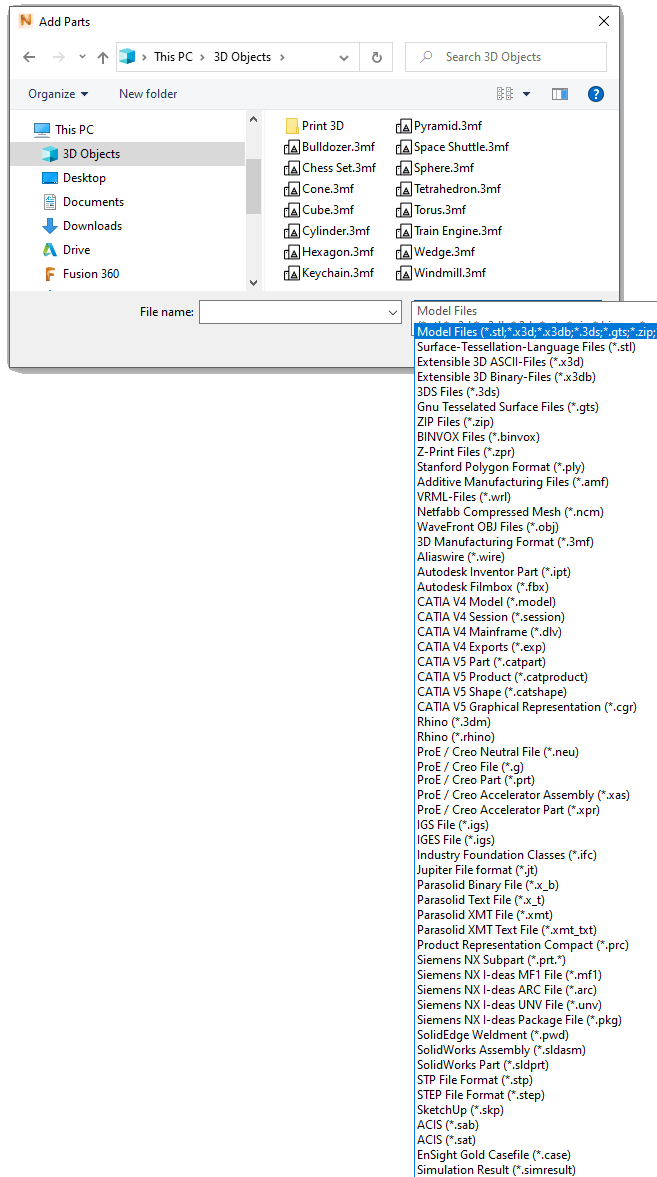The image size is (657, 1177).
Task: Expand the change view options dropdown
Action: click(527, 94)
